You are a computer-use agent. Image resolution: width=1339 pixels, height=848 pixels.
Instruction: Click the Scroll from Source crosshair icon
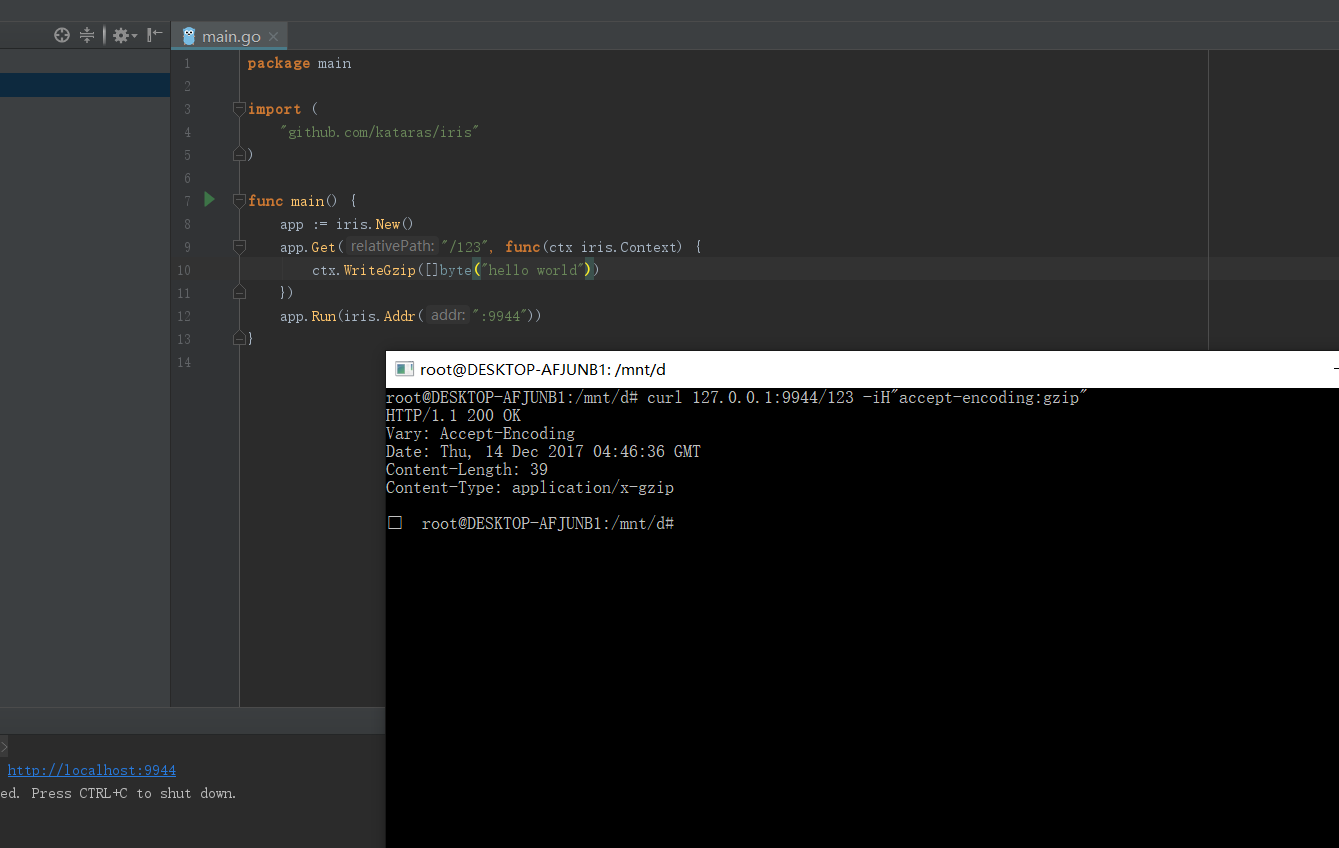pos(61,35)
